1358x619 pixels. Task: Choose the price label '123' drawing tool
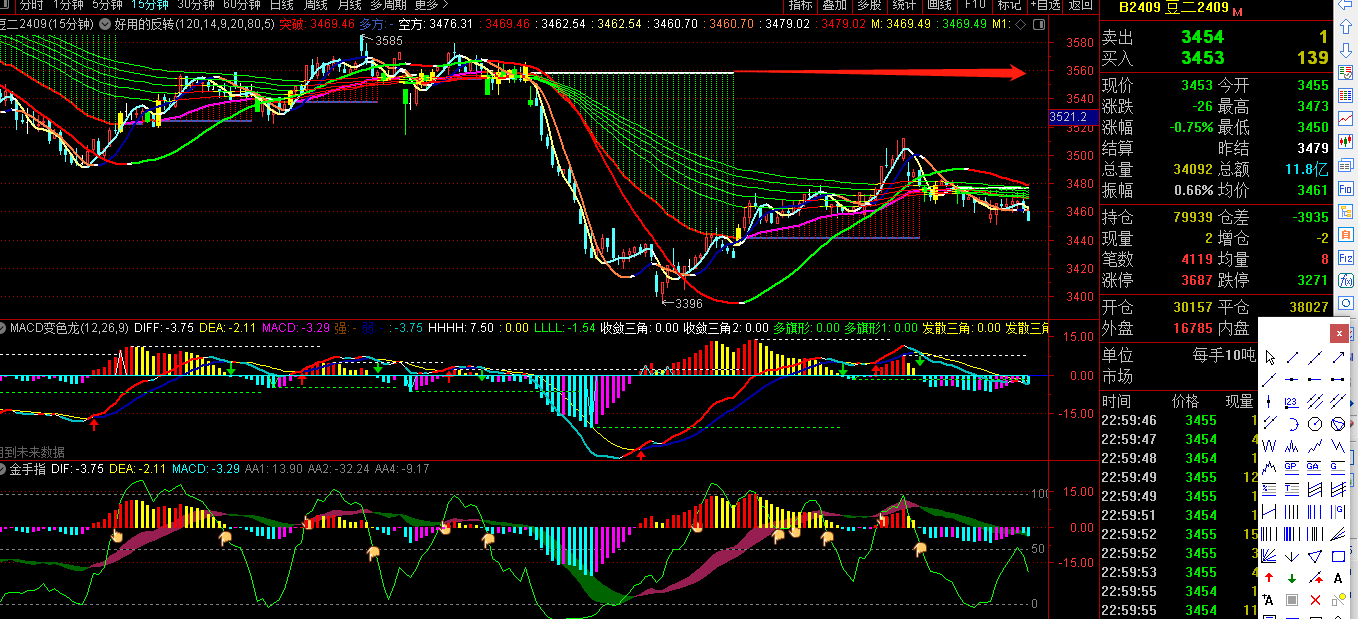click(x=1291, y=402)
